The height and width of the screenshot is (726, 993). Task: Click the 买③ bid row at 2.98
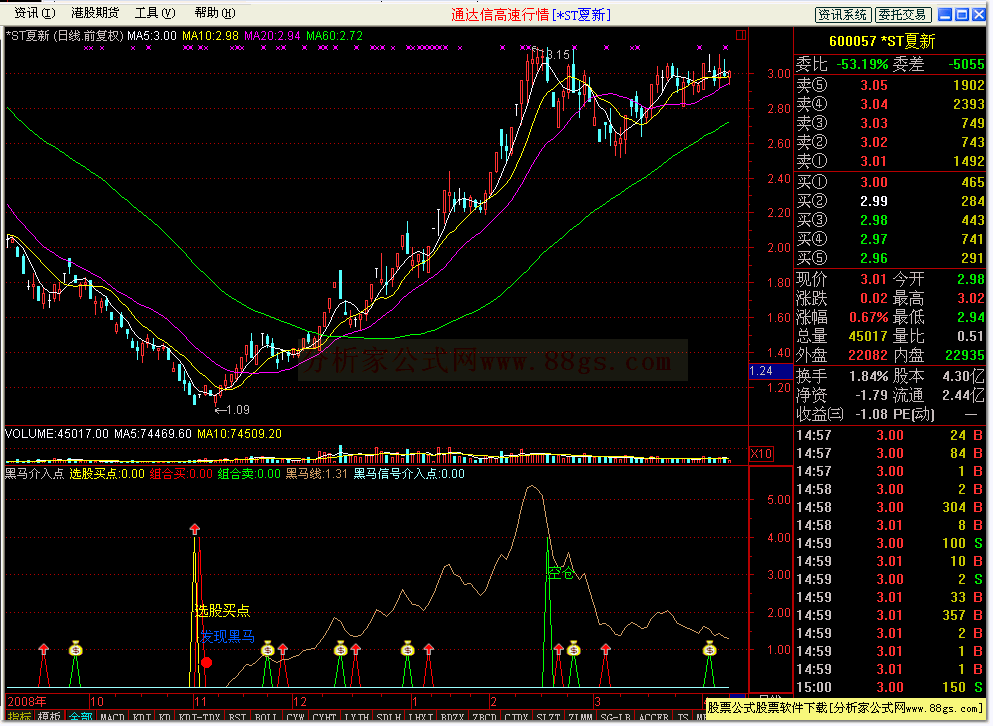coord(890,220)
